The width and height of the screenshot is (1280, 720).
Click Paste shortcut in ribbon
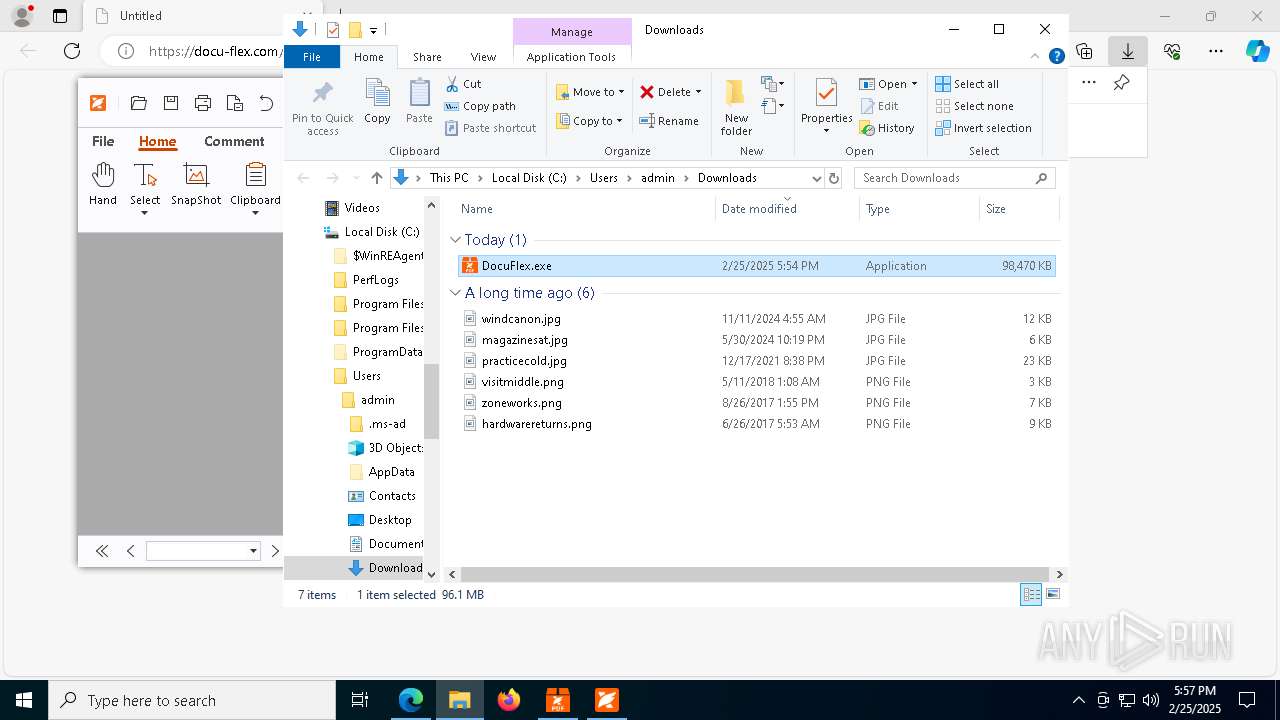pos(490,128)
